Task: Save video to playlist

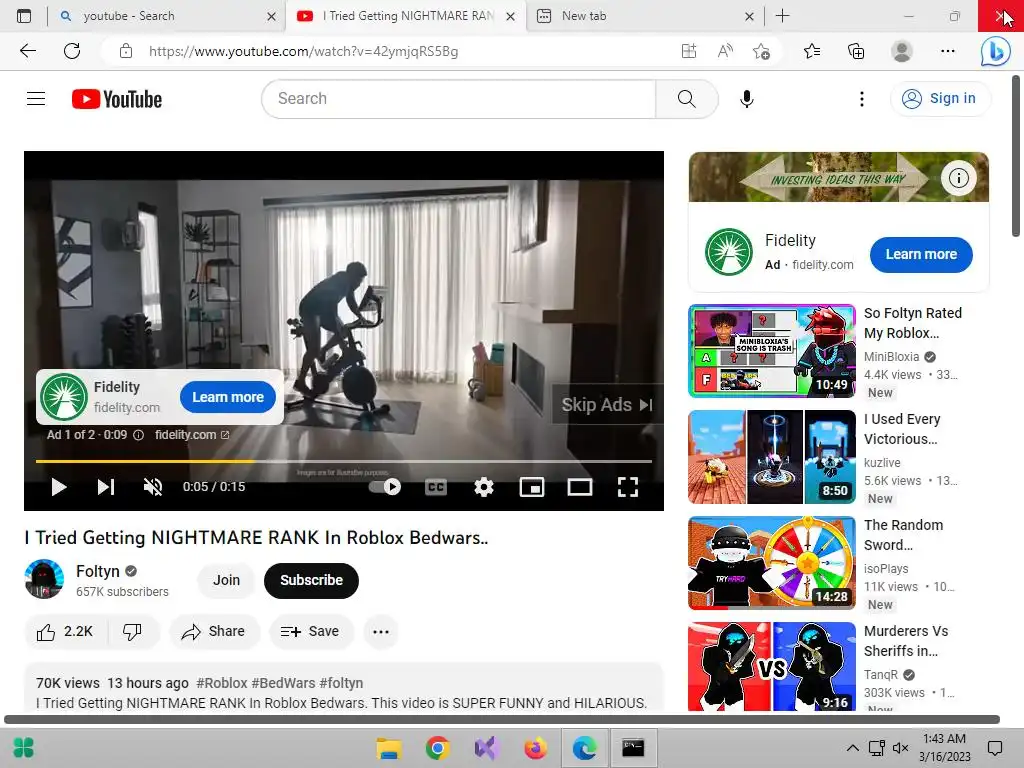Action: (x=310, y=632)
